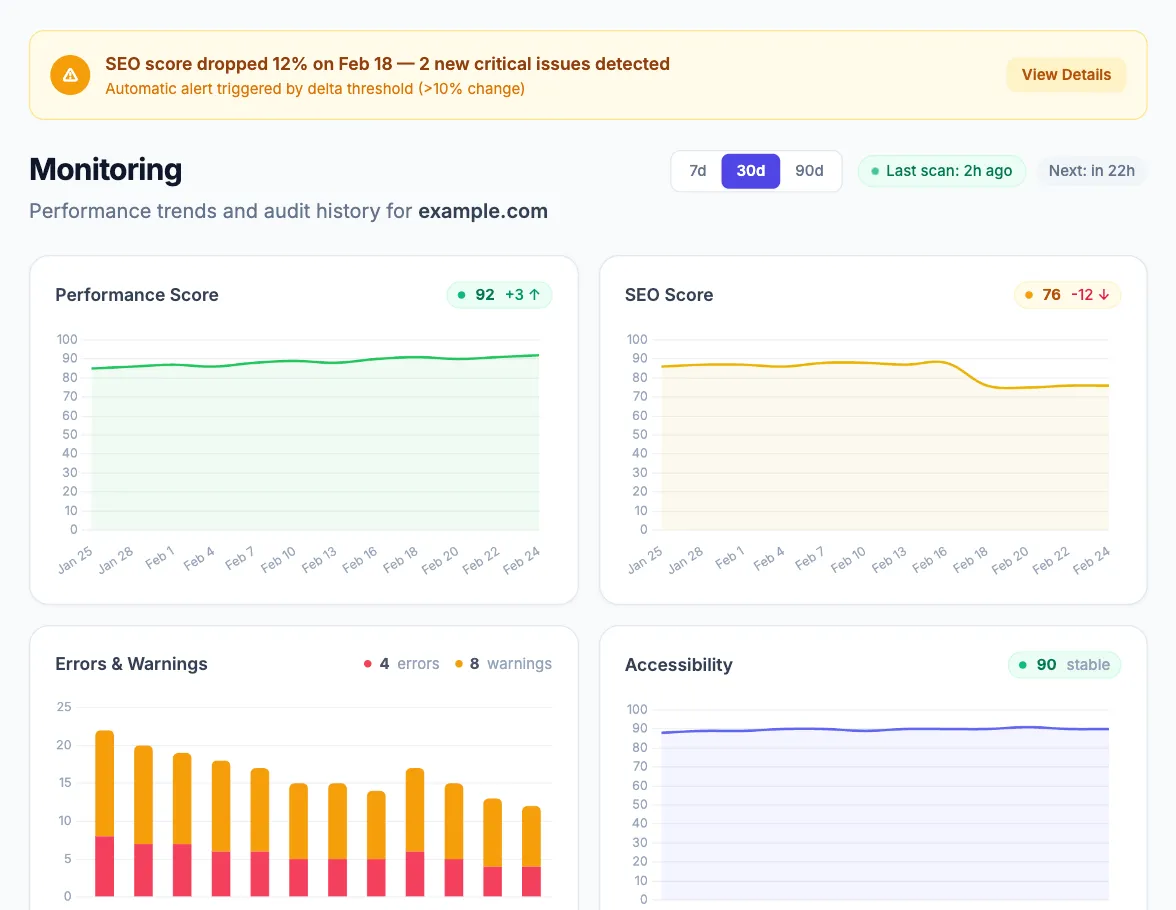Click the up arrow on Performance Score badge
This screenshot has height=910, width=1176.
536,295
